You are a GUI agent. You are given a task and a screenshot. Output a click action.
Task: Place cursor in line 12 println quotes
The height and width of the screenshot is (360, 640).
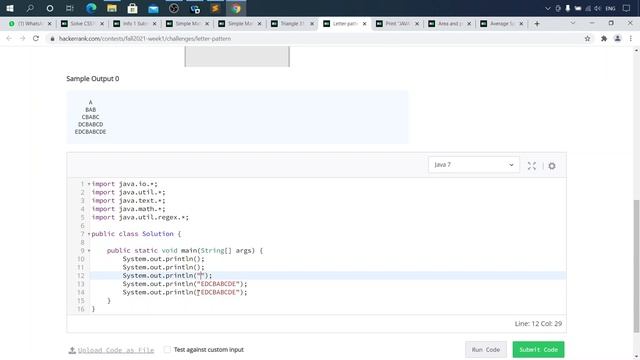click(x=201, y=276)
